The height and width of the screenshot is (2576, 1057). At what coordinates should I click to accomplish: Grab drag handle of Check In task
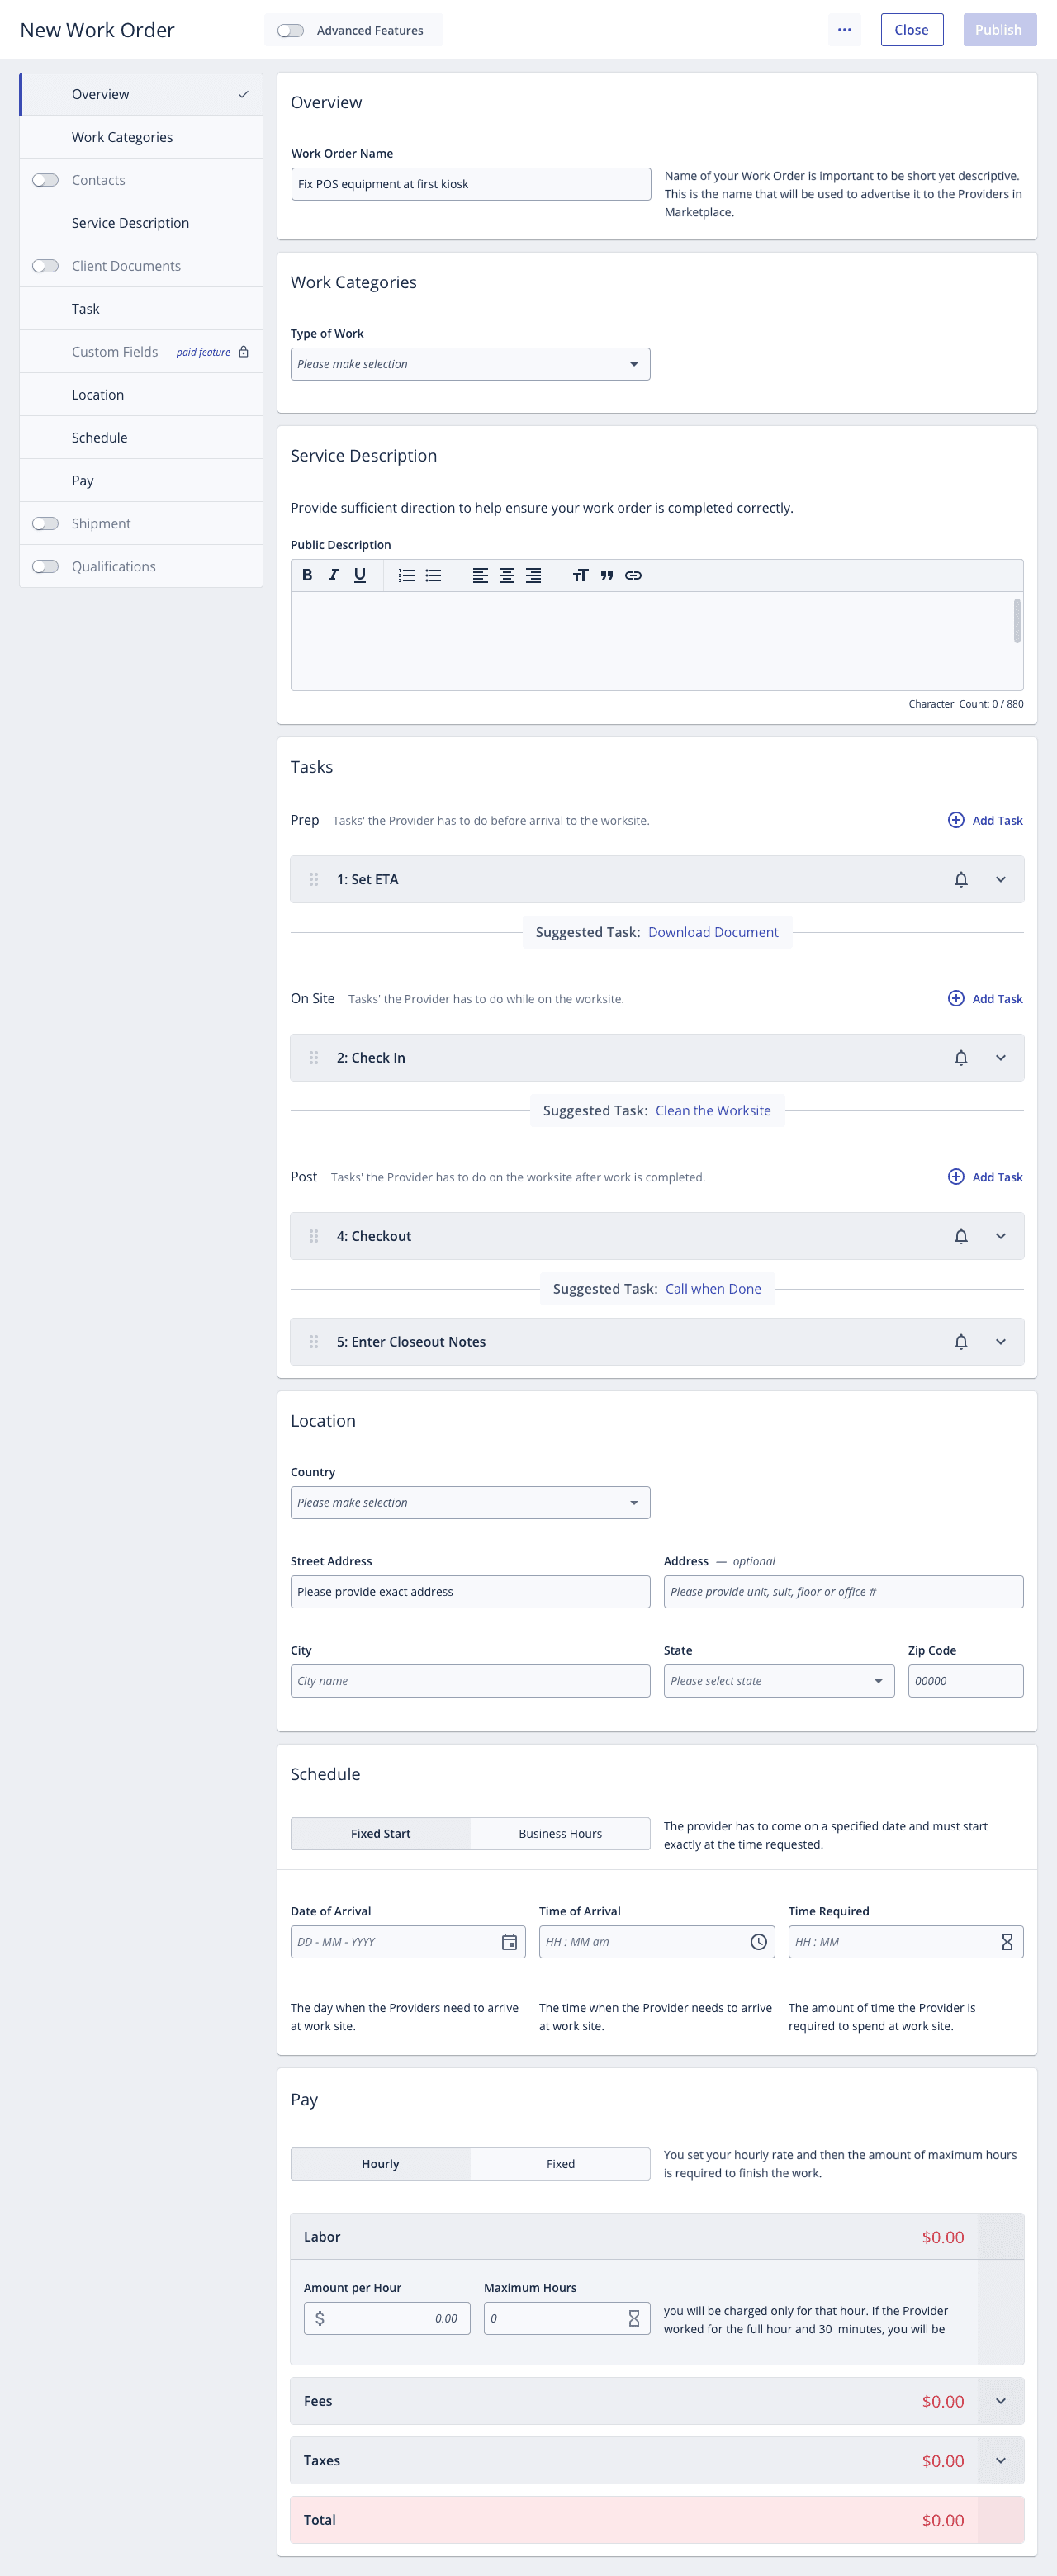[314, 1058]
